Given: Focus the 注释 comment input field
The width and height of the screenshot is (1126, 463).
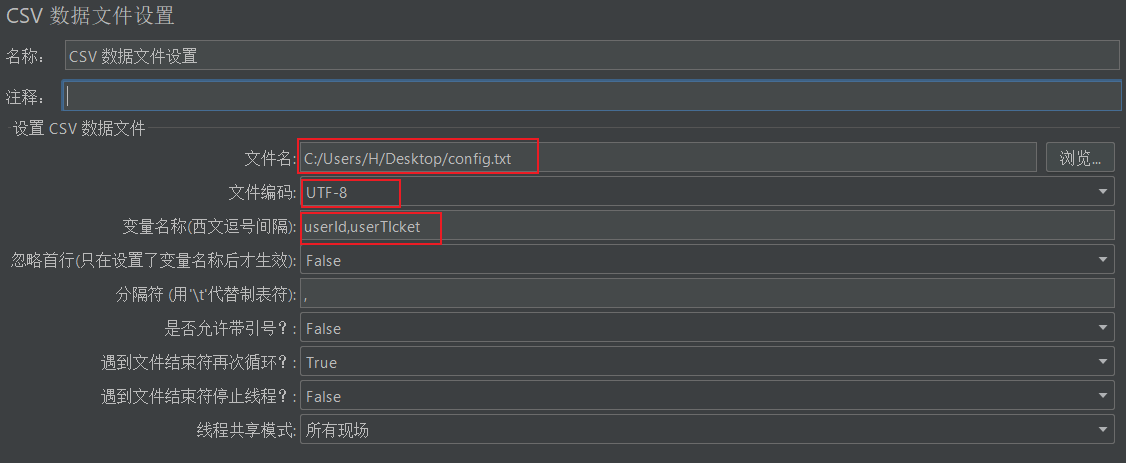Looking at the screenshot, I should pos(590,96).
